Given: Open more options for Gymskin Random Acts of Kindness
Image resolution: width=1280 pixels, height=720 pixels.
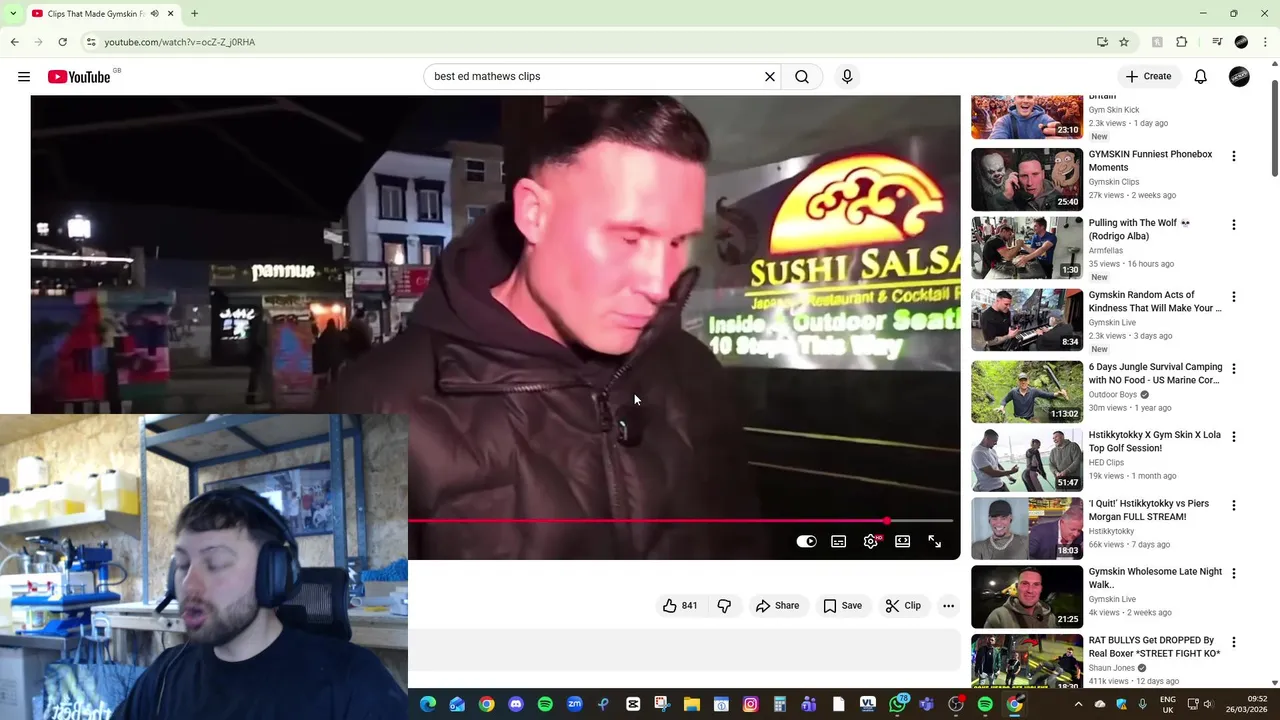Looking at the screenshot, I should click(x=1233, y=297).
